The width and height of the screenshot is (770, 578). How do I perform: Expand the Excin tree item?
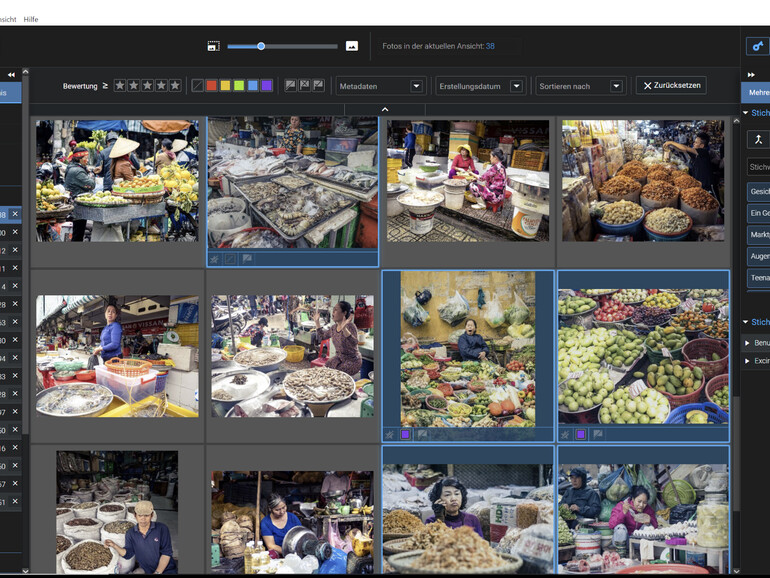(747, 361)
